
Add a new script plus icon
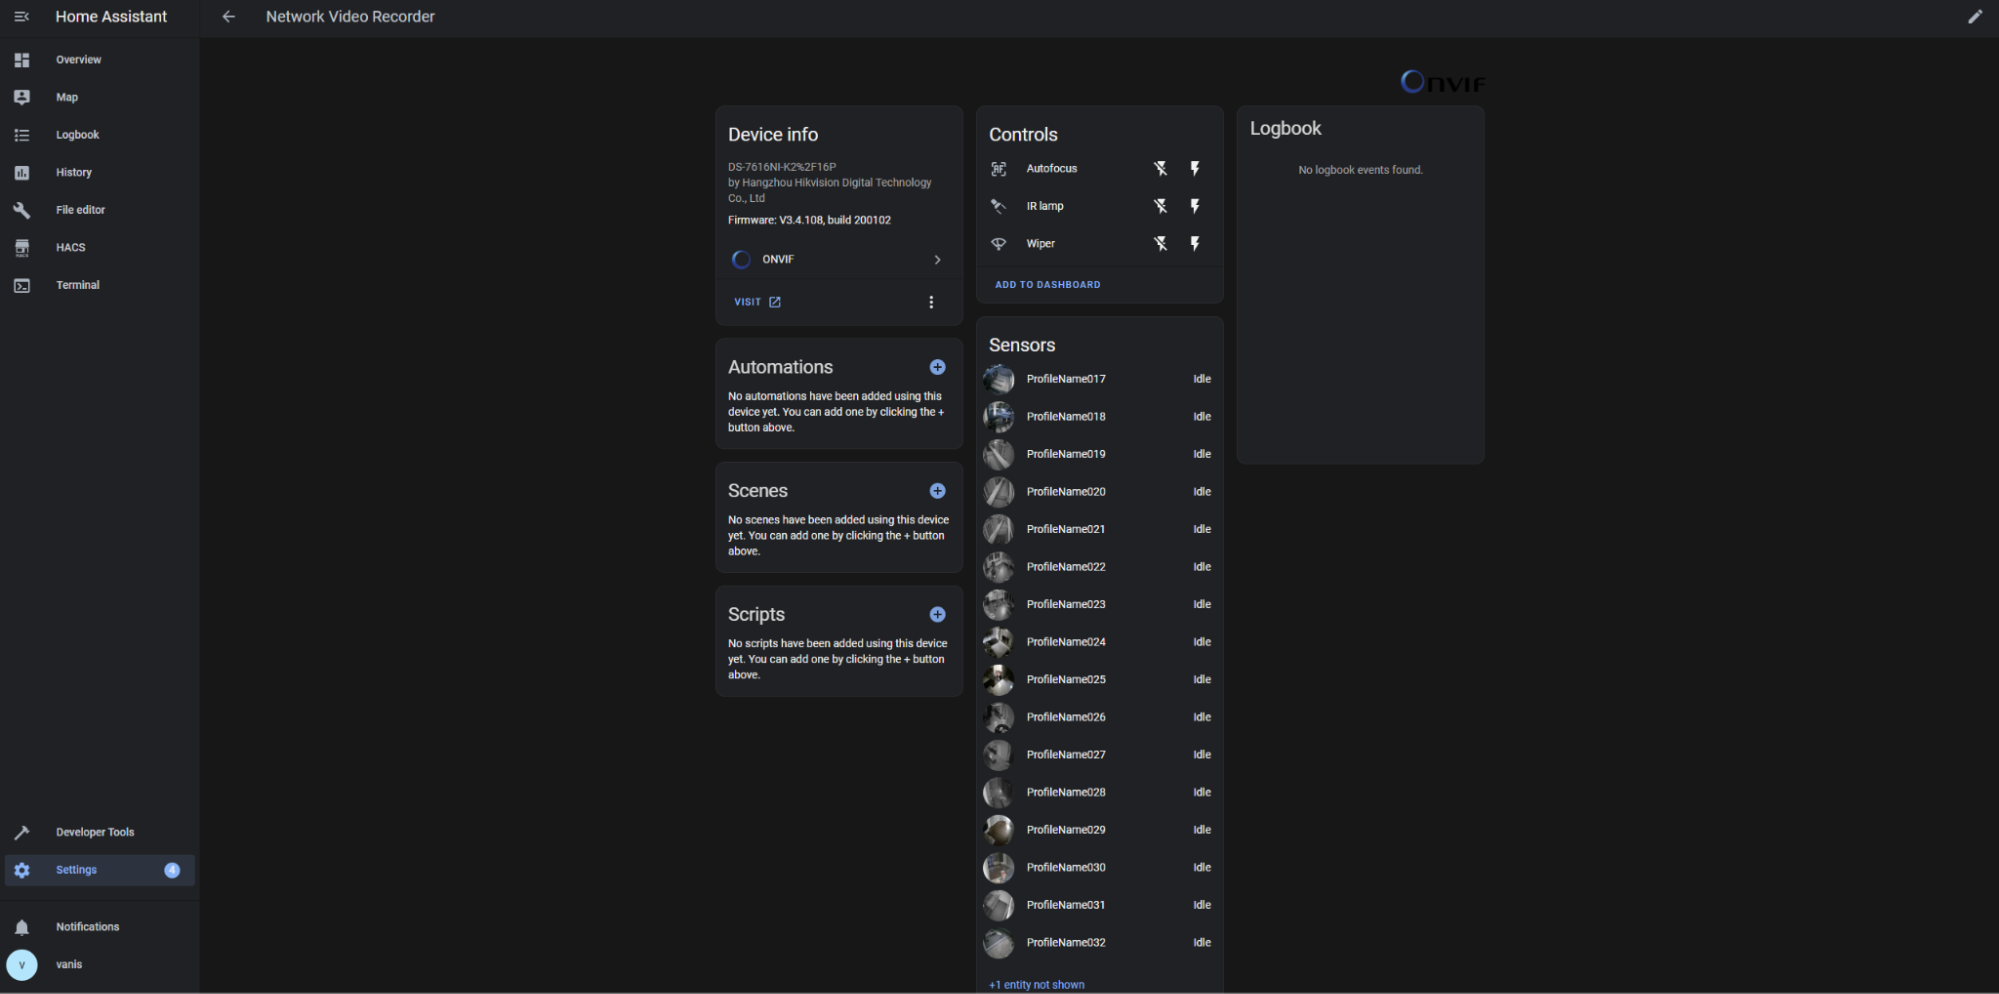coord(937,615)
